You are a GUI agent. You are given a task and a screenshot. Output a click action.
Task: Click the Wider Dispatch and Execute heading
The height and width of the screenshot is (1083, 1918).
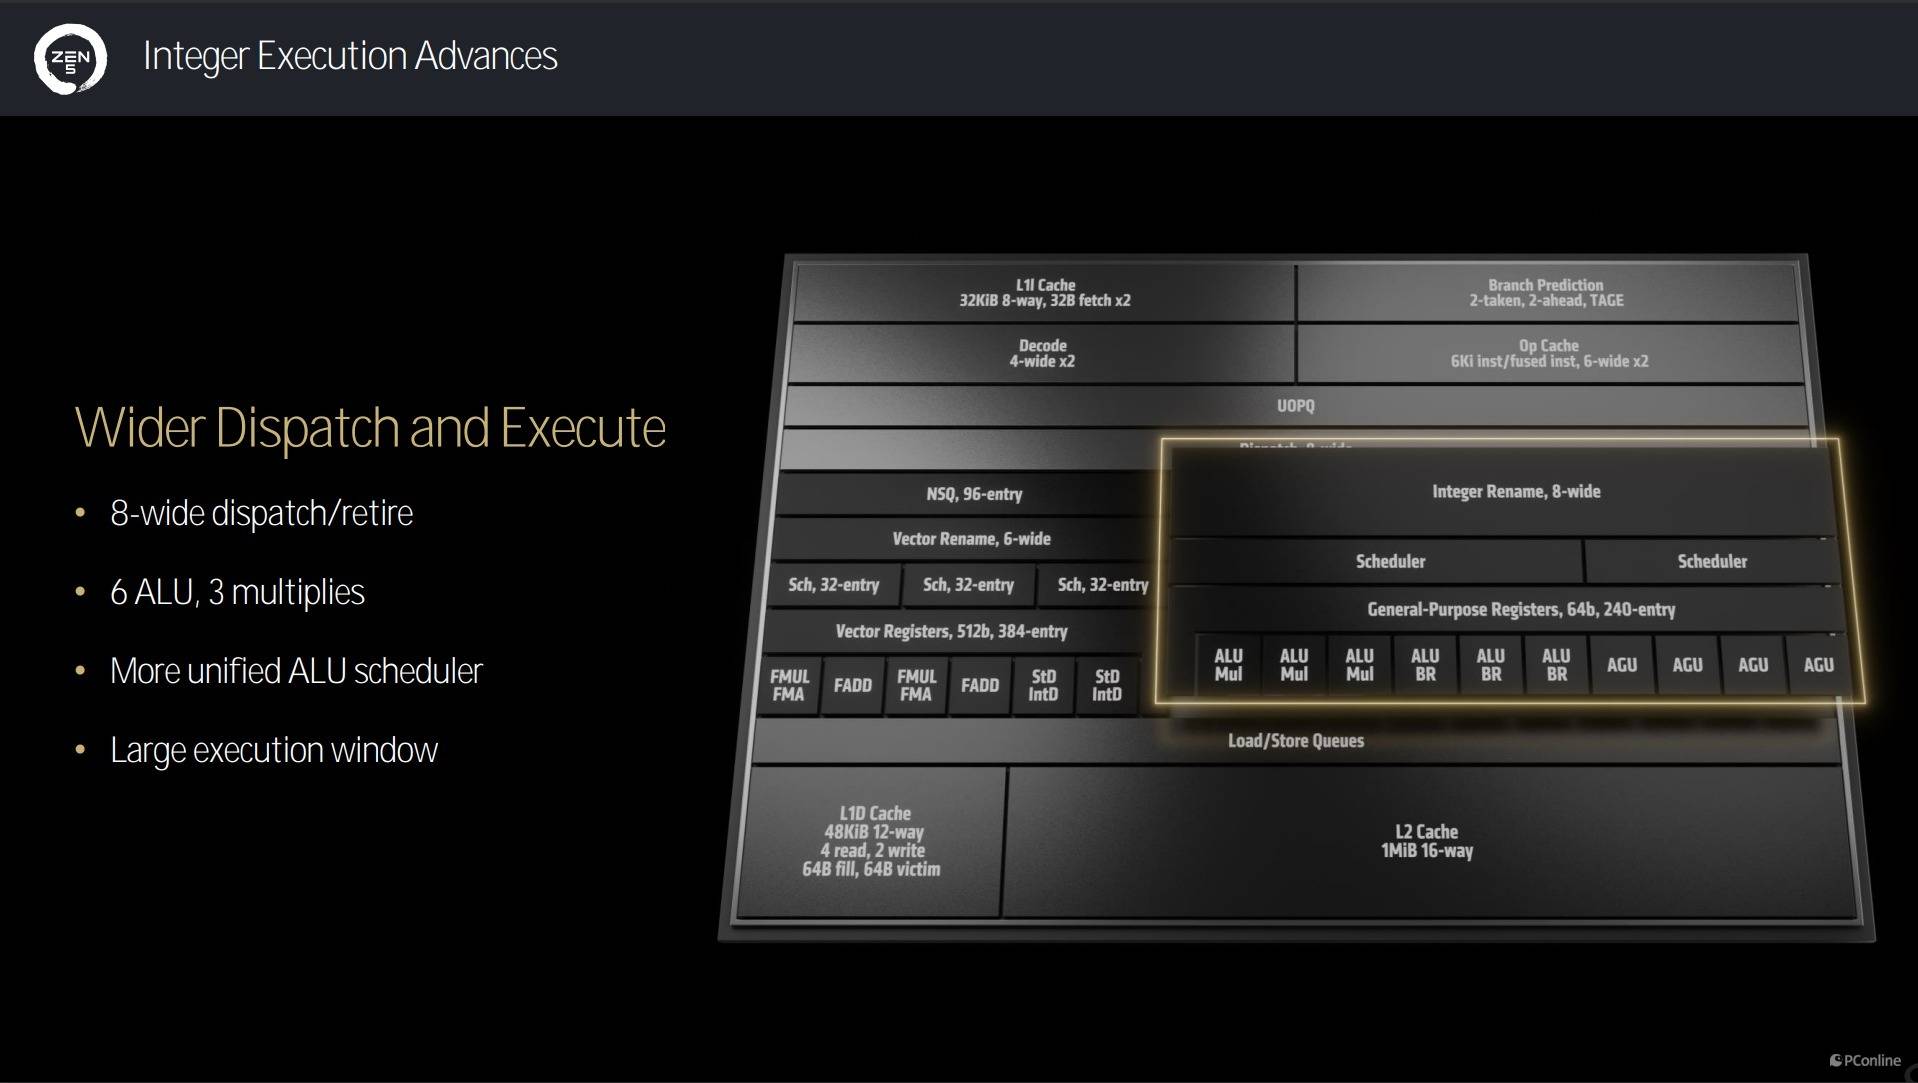370,428
